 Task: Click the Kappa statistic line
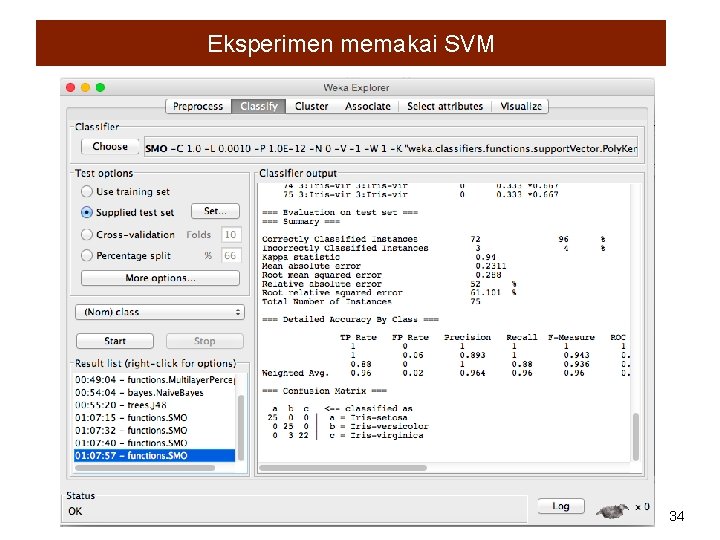[x=379, y=257]
